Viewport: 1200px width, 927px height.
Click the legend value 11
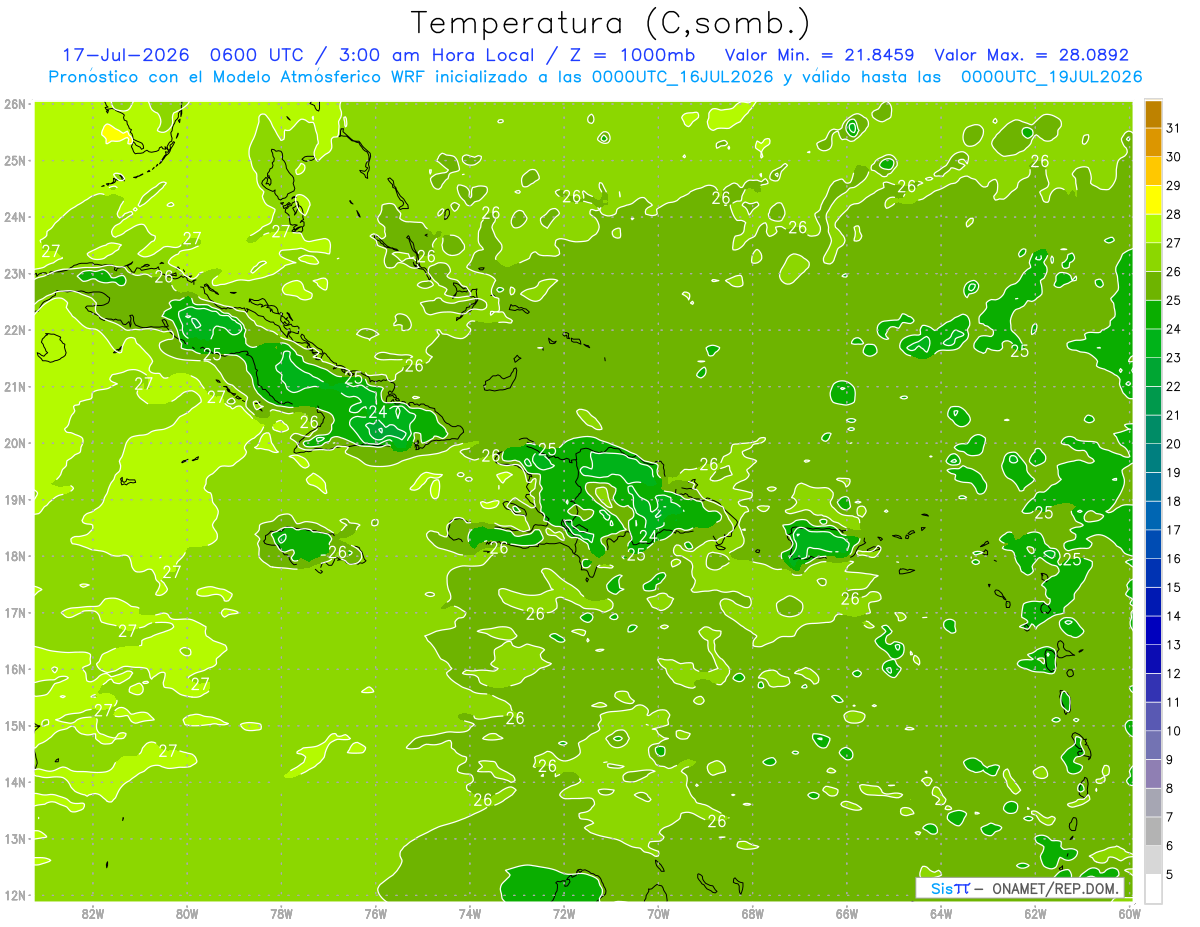[x=1174, y=702]
